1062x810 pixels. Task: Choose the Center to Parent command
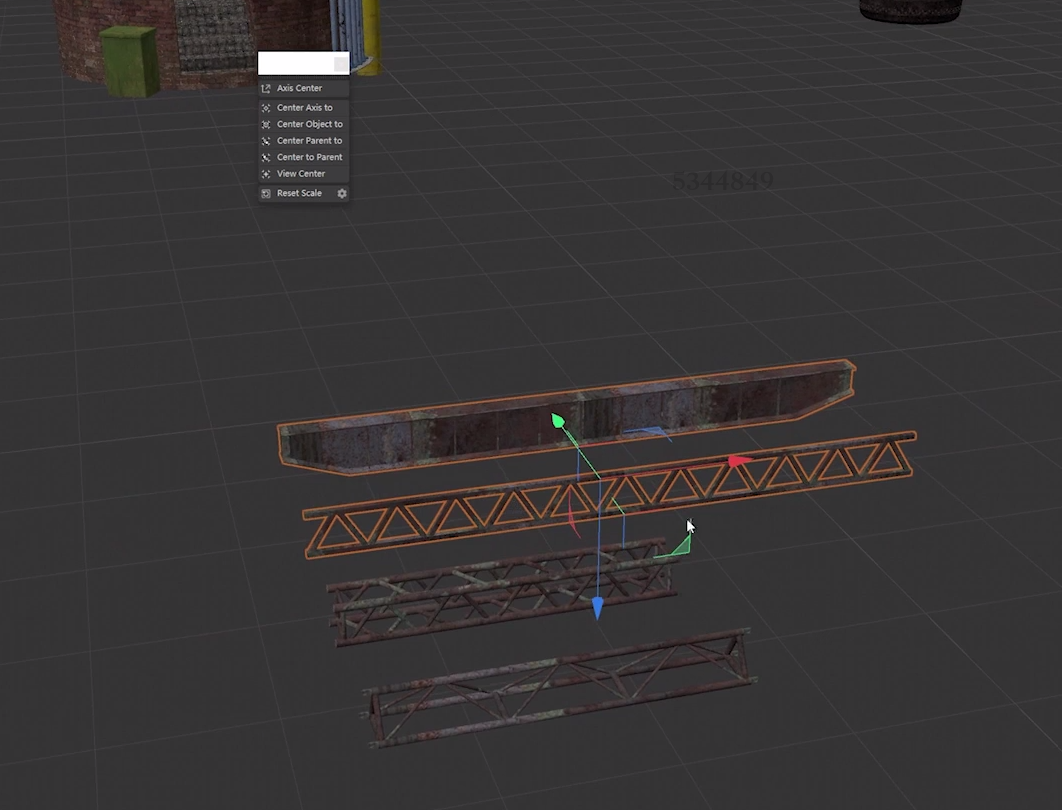click(x=303, y=157)
